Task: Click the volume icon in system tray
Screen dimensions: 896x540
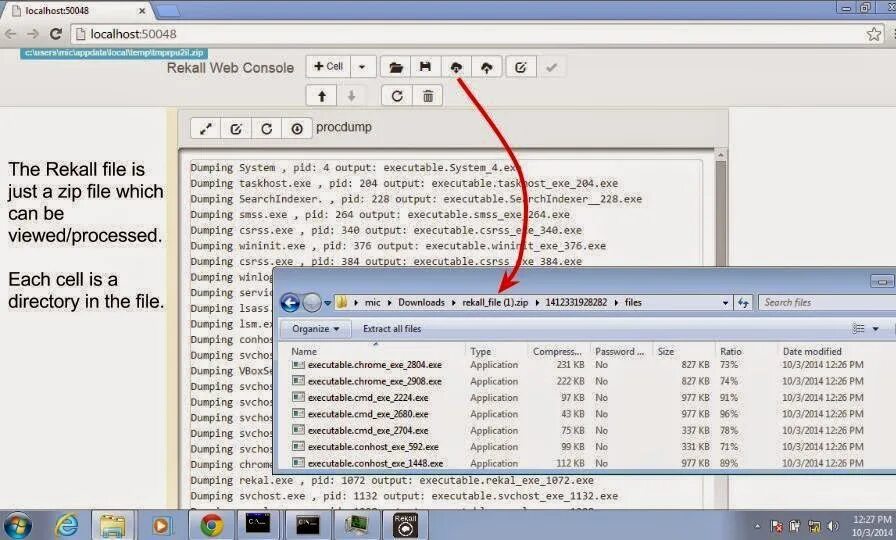Action: (833, 526)
